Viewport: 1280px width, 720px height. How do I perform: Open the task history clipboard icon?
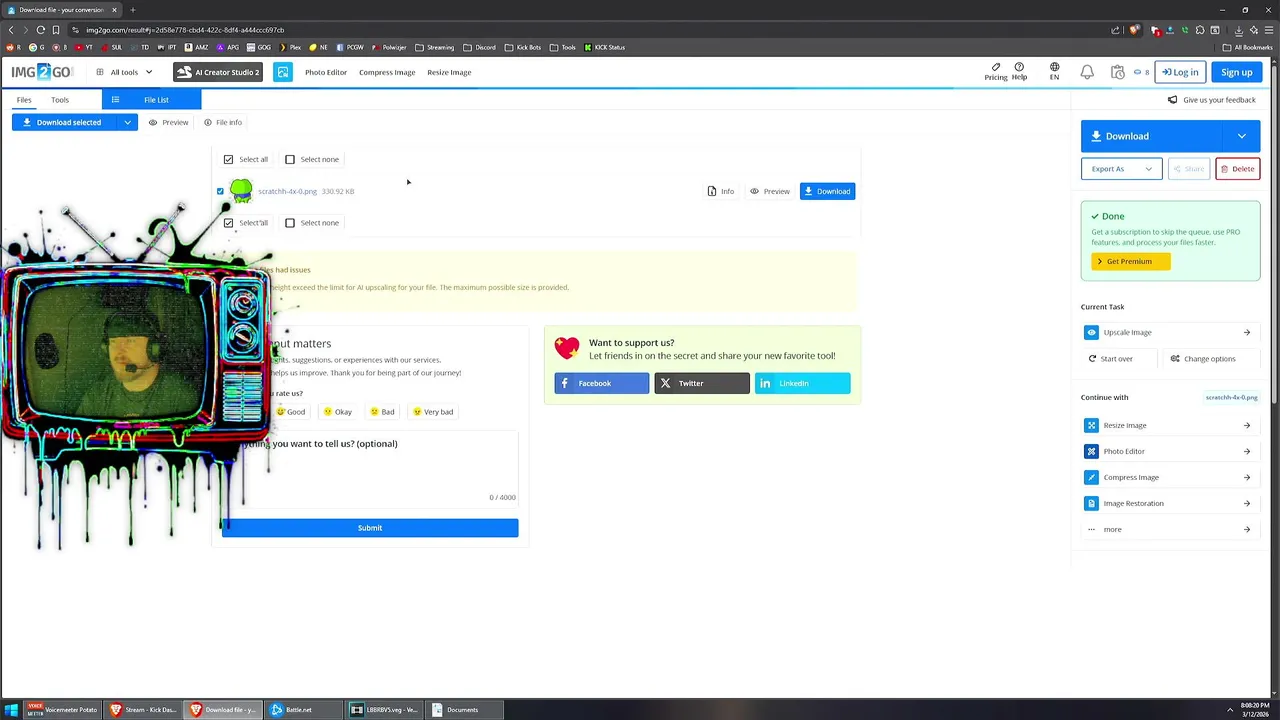1118,72
